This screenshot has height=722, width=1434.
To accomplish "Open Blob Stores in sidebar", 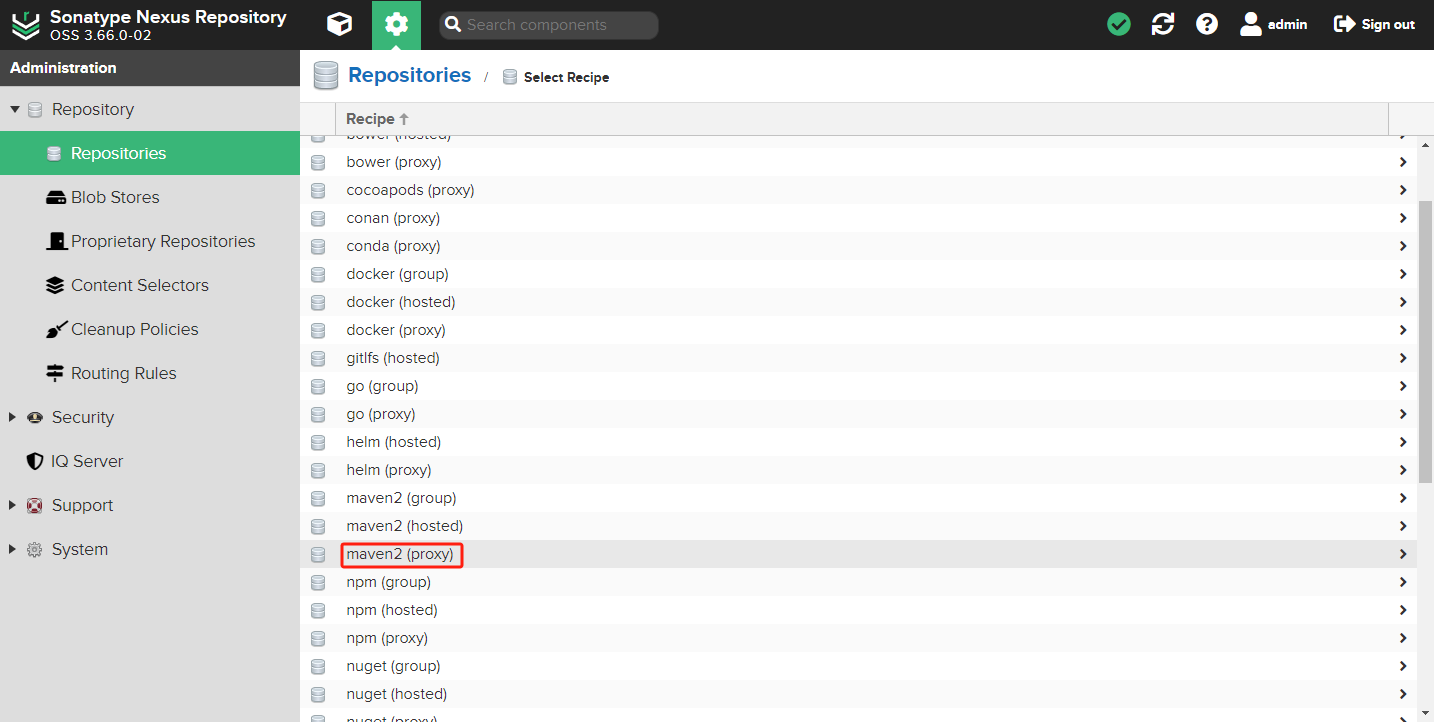I will tap(150, 197).
